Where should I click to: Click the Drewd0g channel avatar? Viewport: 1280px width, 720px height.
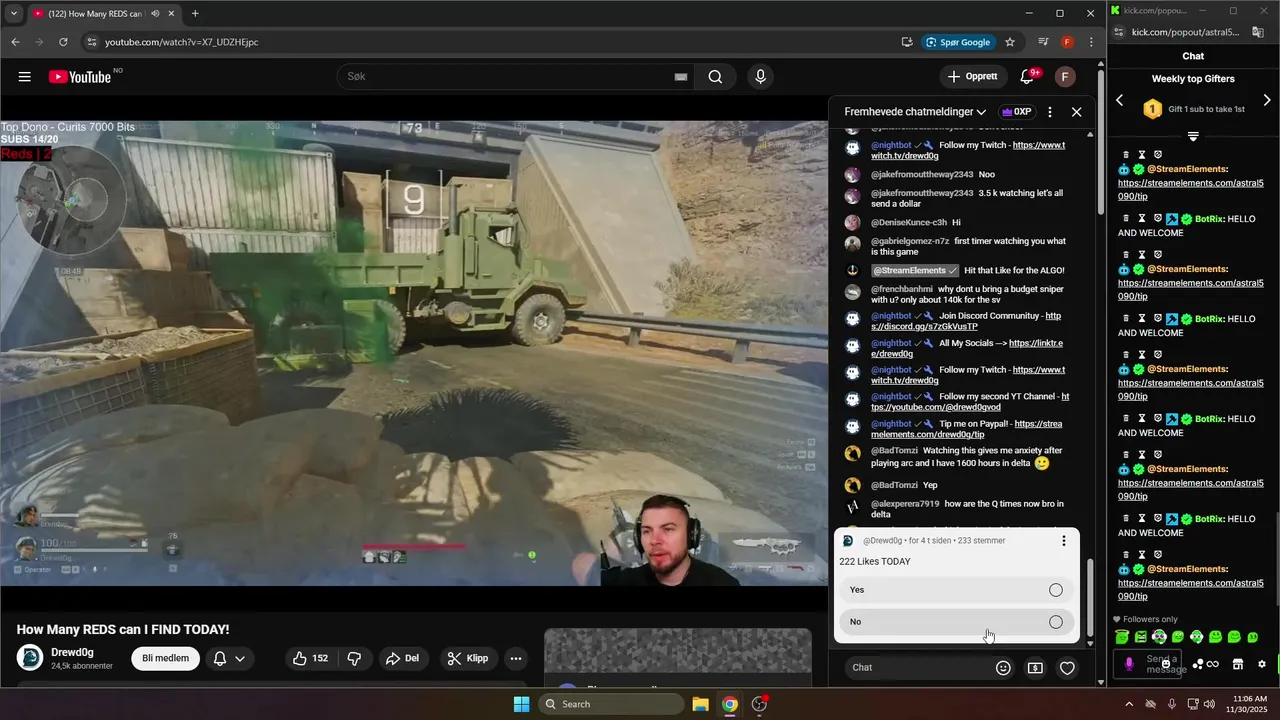(29, 658)
